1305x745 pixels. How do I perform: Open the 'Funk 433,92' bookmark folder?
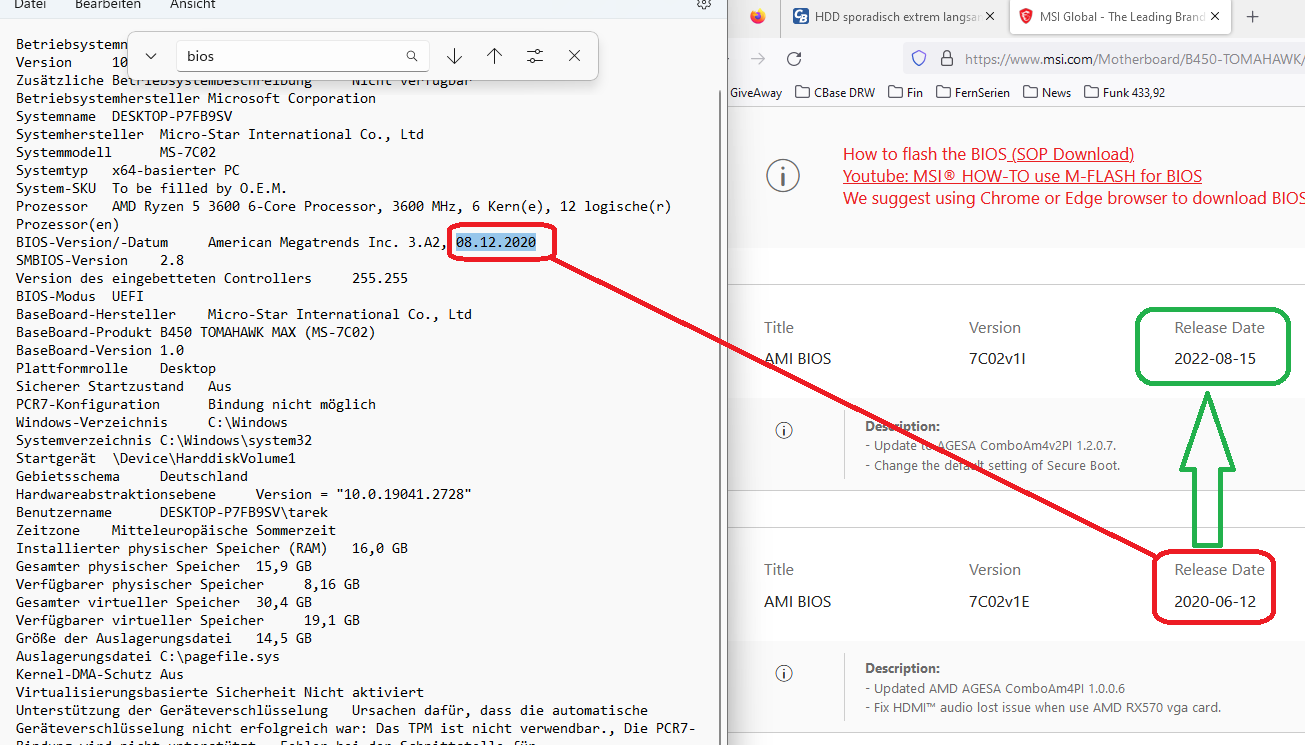click(1123, 93)
